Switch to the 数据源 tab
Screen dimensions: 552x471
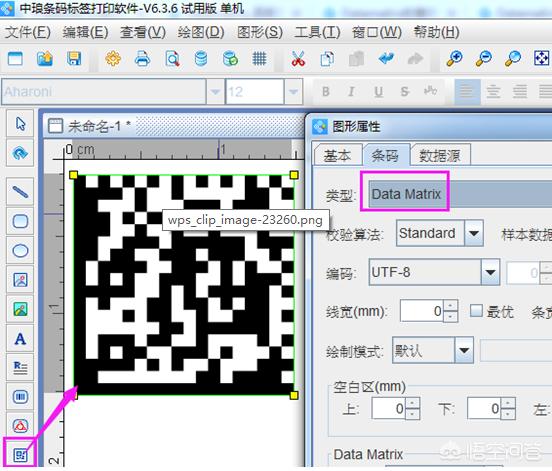pyautogui.click(x=440, y=155)
